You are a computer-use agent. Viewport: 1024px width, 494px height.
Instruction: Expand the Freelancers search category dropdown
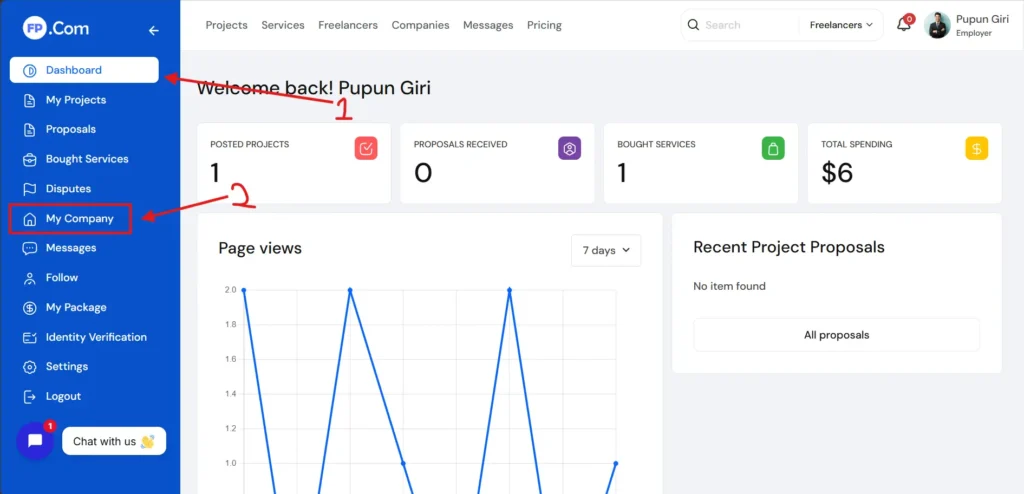840,25
